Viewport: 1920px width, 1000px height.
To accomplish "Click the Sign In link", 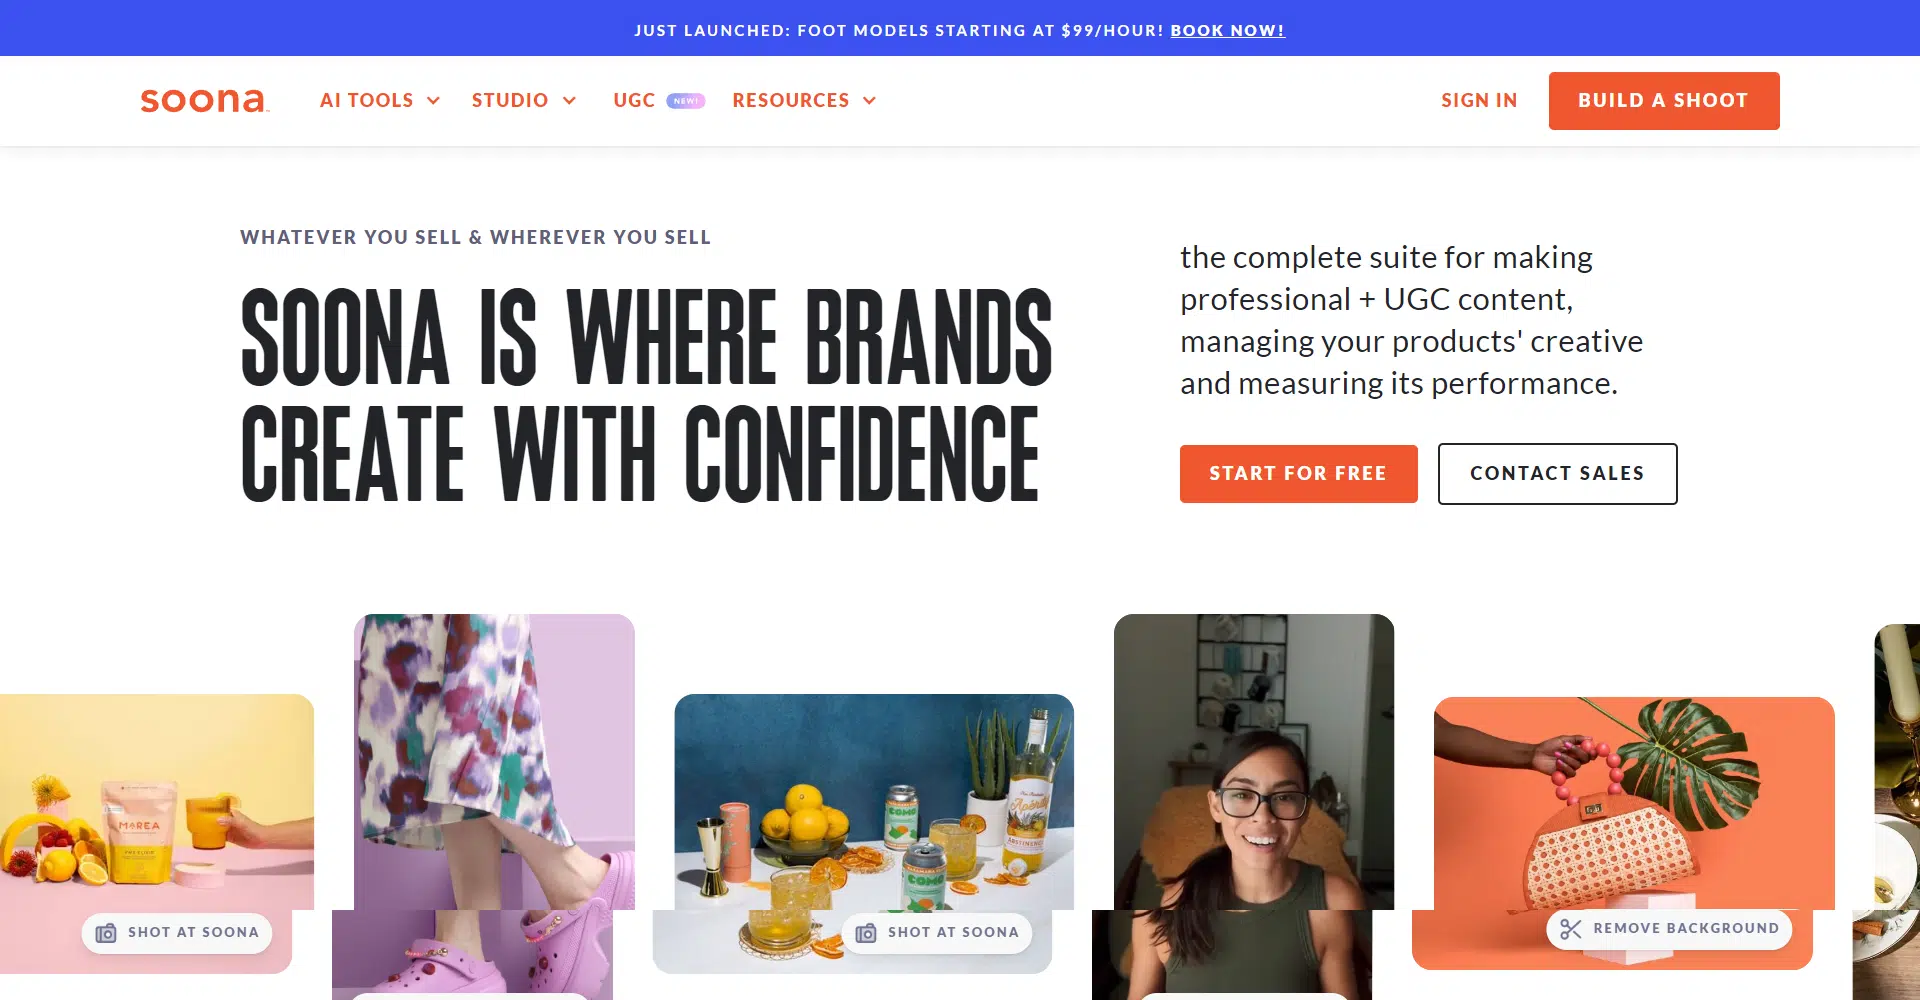I will (1479, 101).
